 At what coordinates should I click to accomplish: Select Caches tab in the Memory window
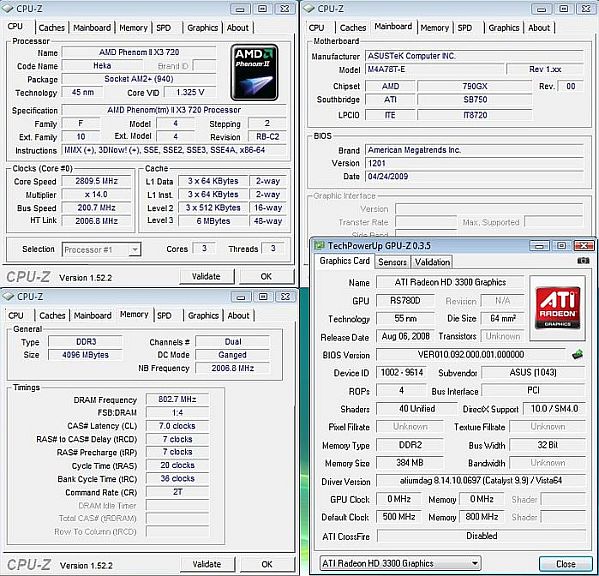click(x=52, y=316)
